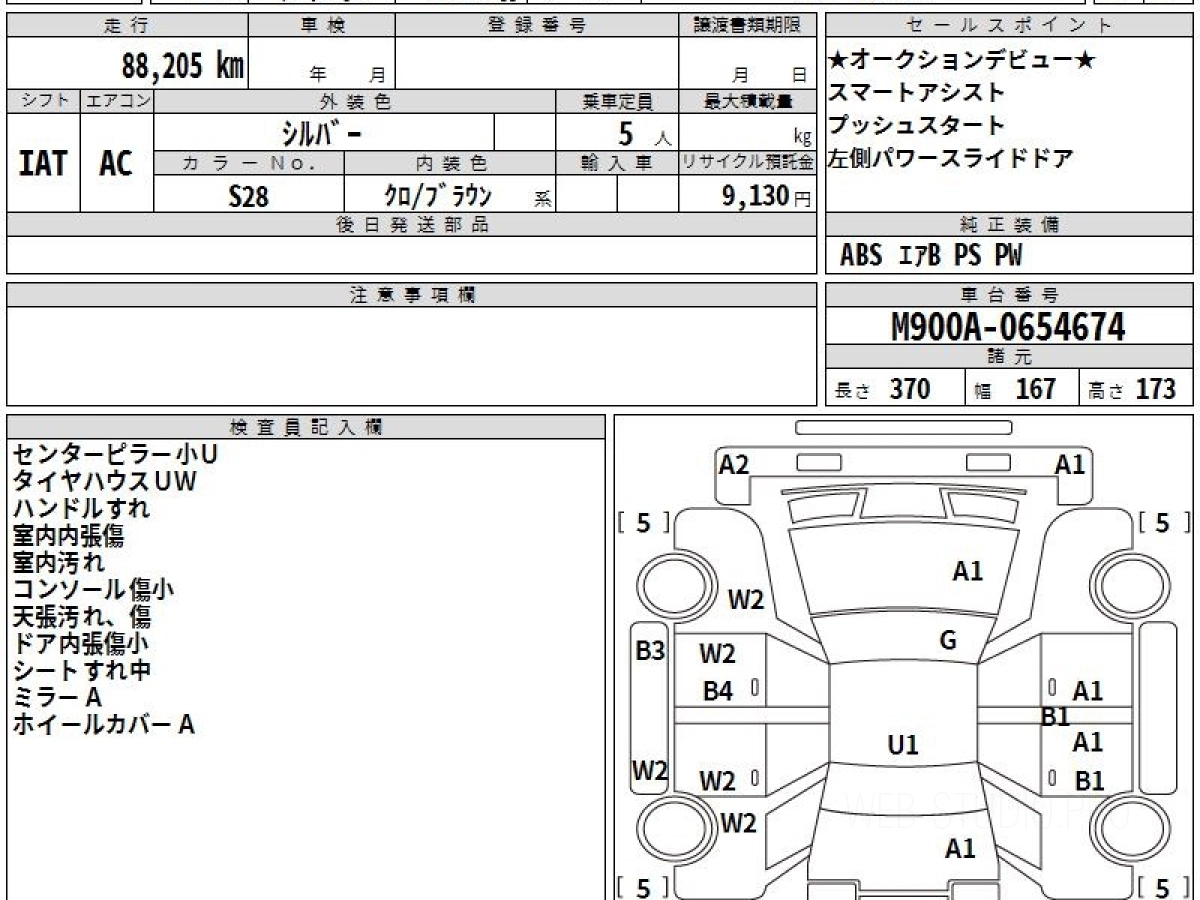This screenshot has height=900, width=1200.
Task: Click the U1 dent mark on the roof
Action: click(x=902, y=745)
